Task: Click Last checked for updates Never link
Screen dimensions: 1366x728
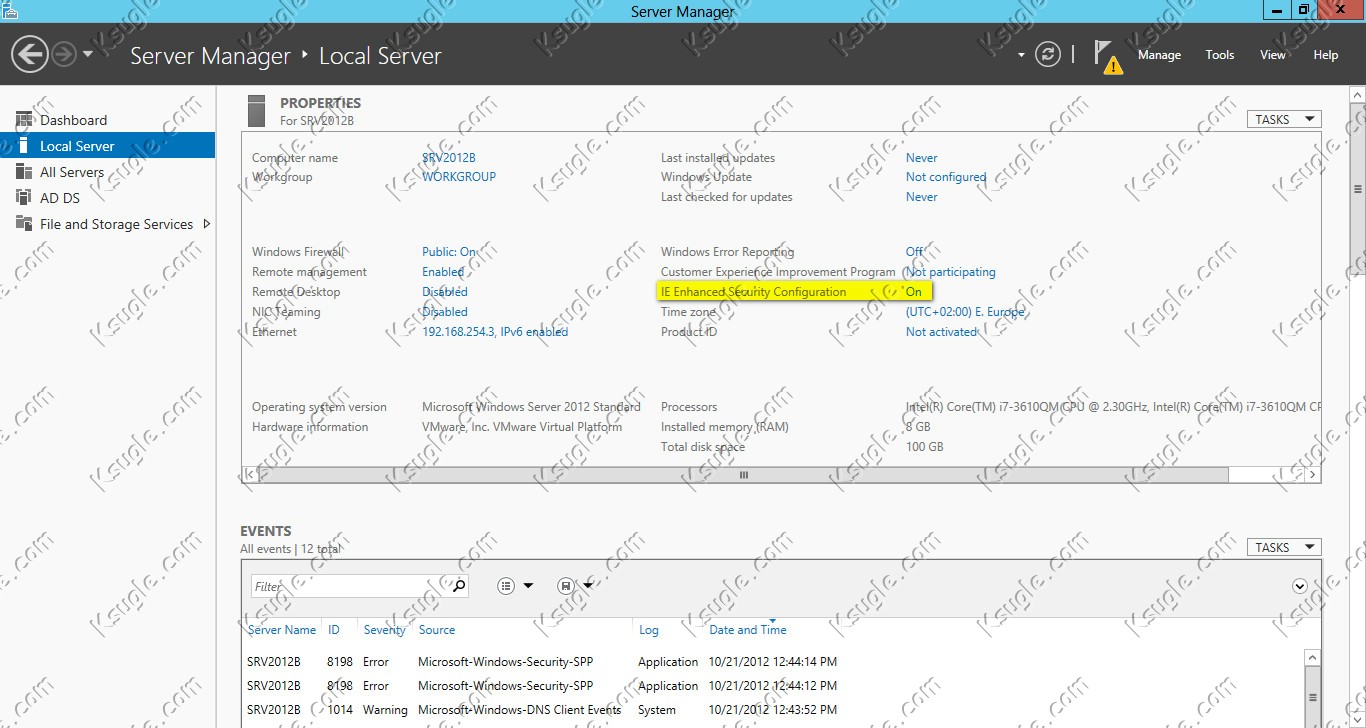Action: coord(922,197)
